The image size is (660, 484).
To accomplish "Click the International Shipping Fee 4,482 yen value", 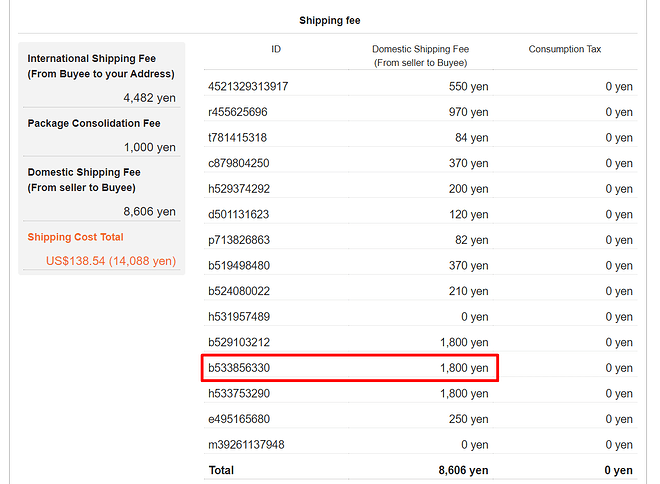I will (x=149, y=98).
